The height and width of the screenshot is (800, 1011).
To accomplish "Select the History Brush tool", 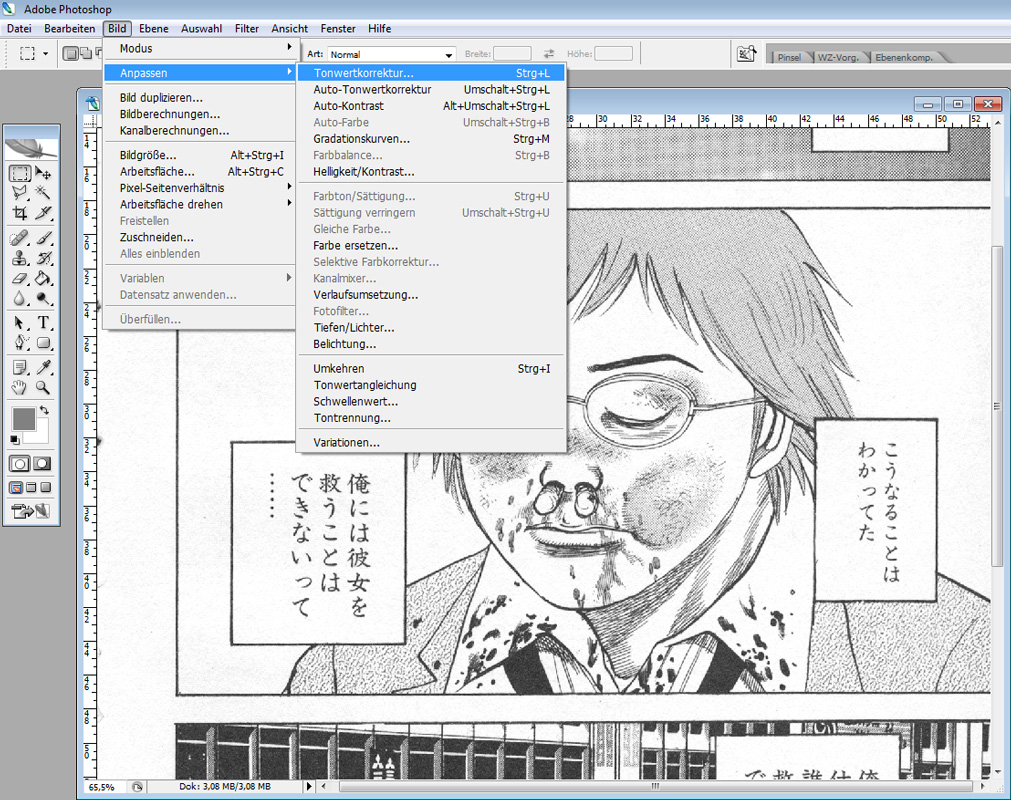I will tap(43, 258).
